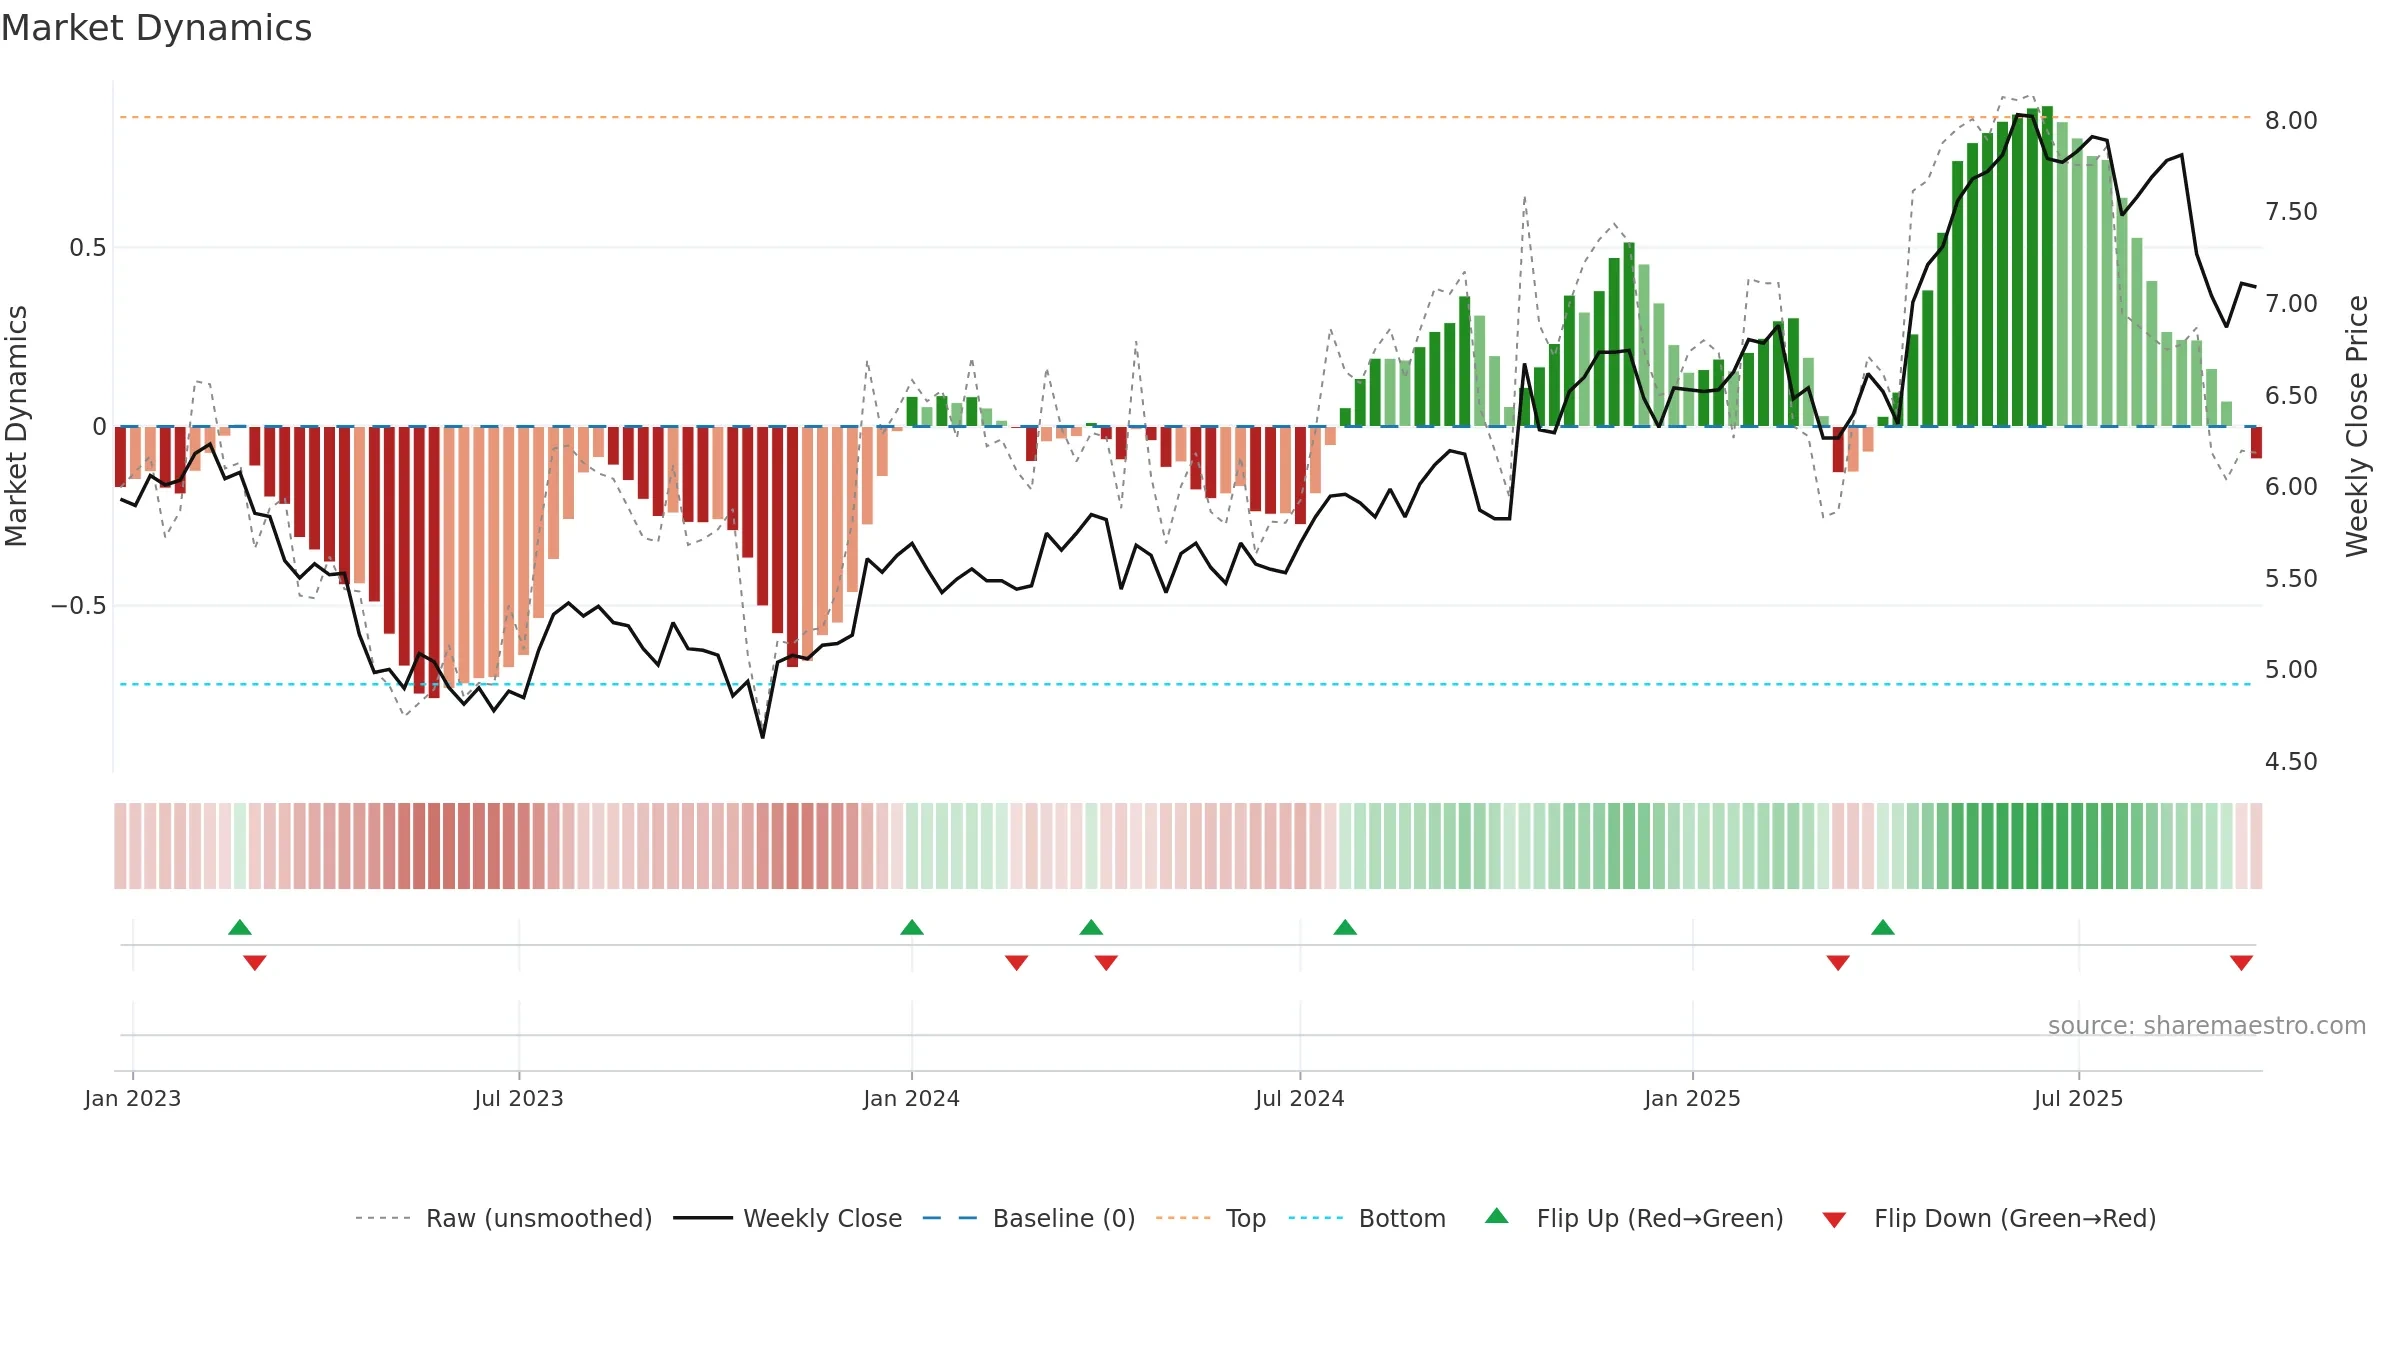This screenshot has width=2400, height=1350.
Task: Click the Jul 2025 axis label
Action: click(2078, 1098)
